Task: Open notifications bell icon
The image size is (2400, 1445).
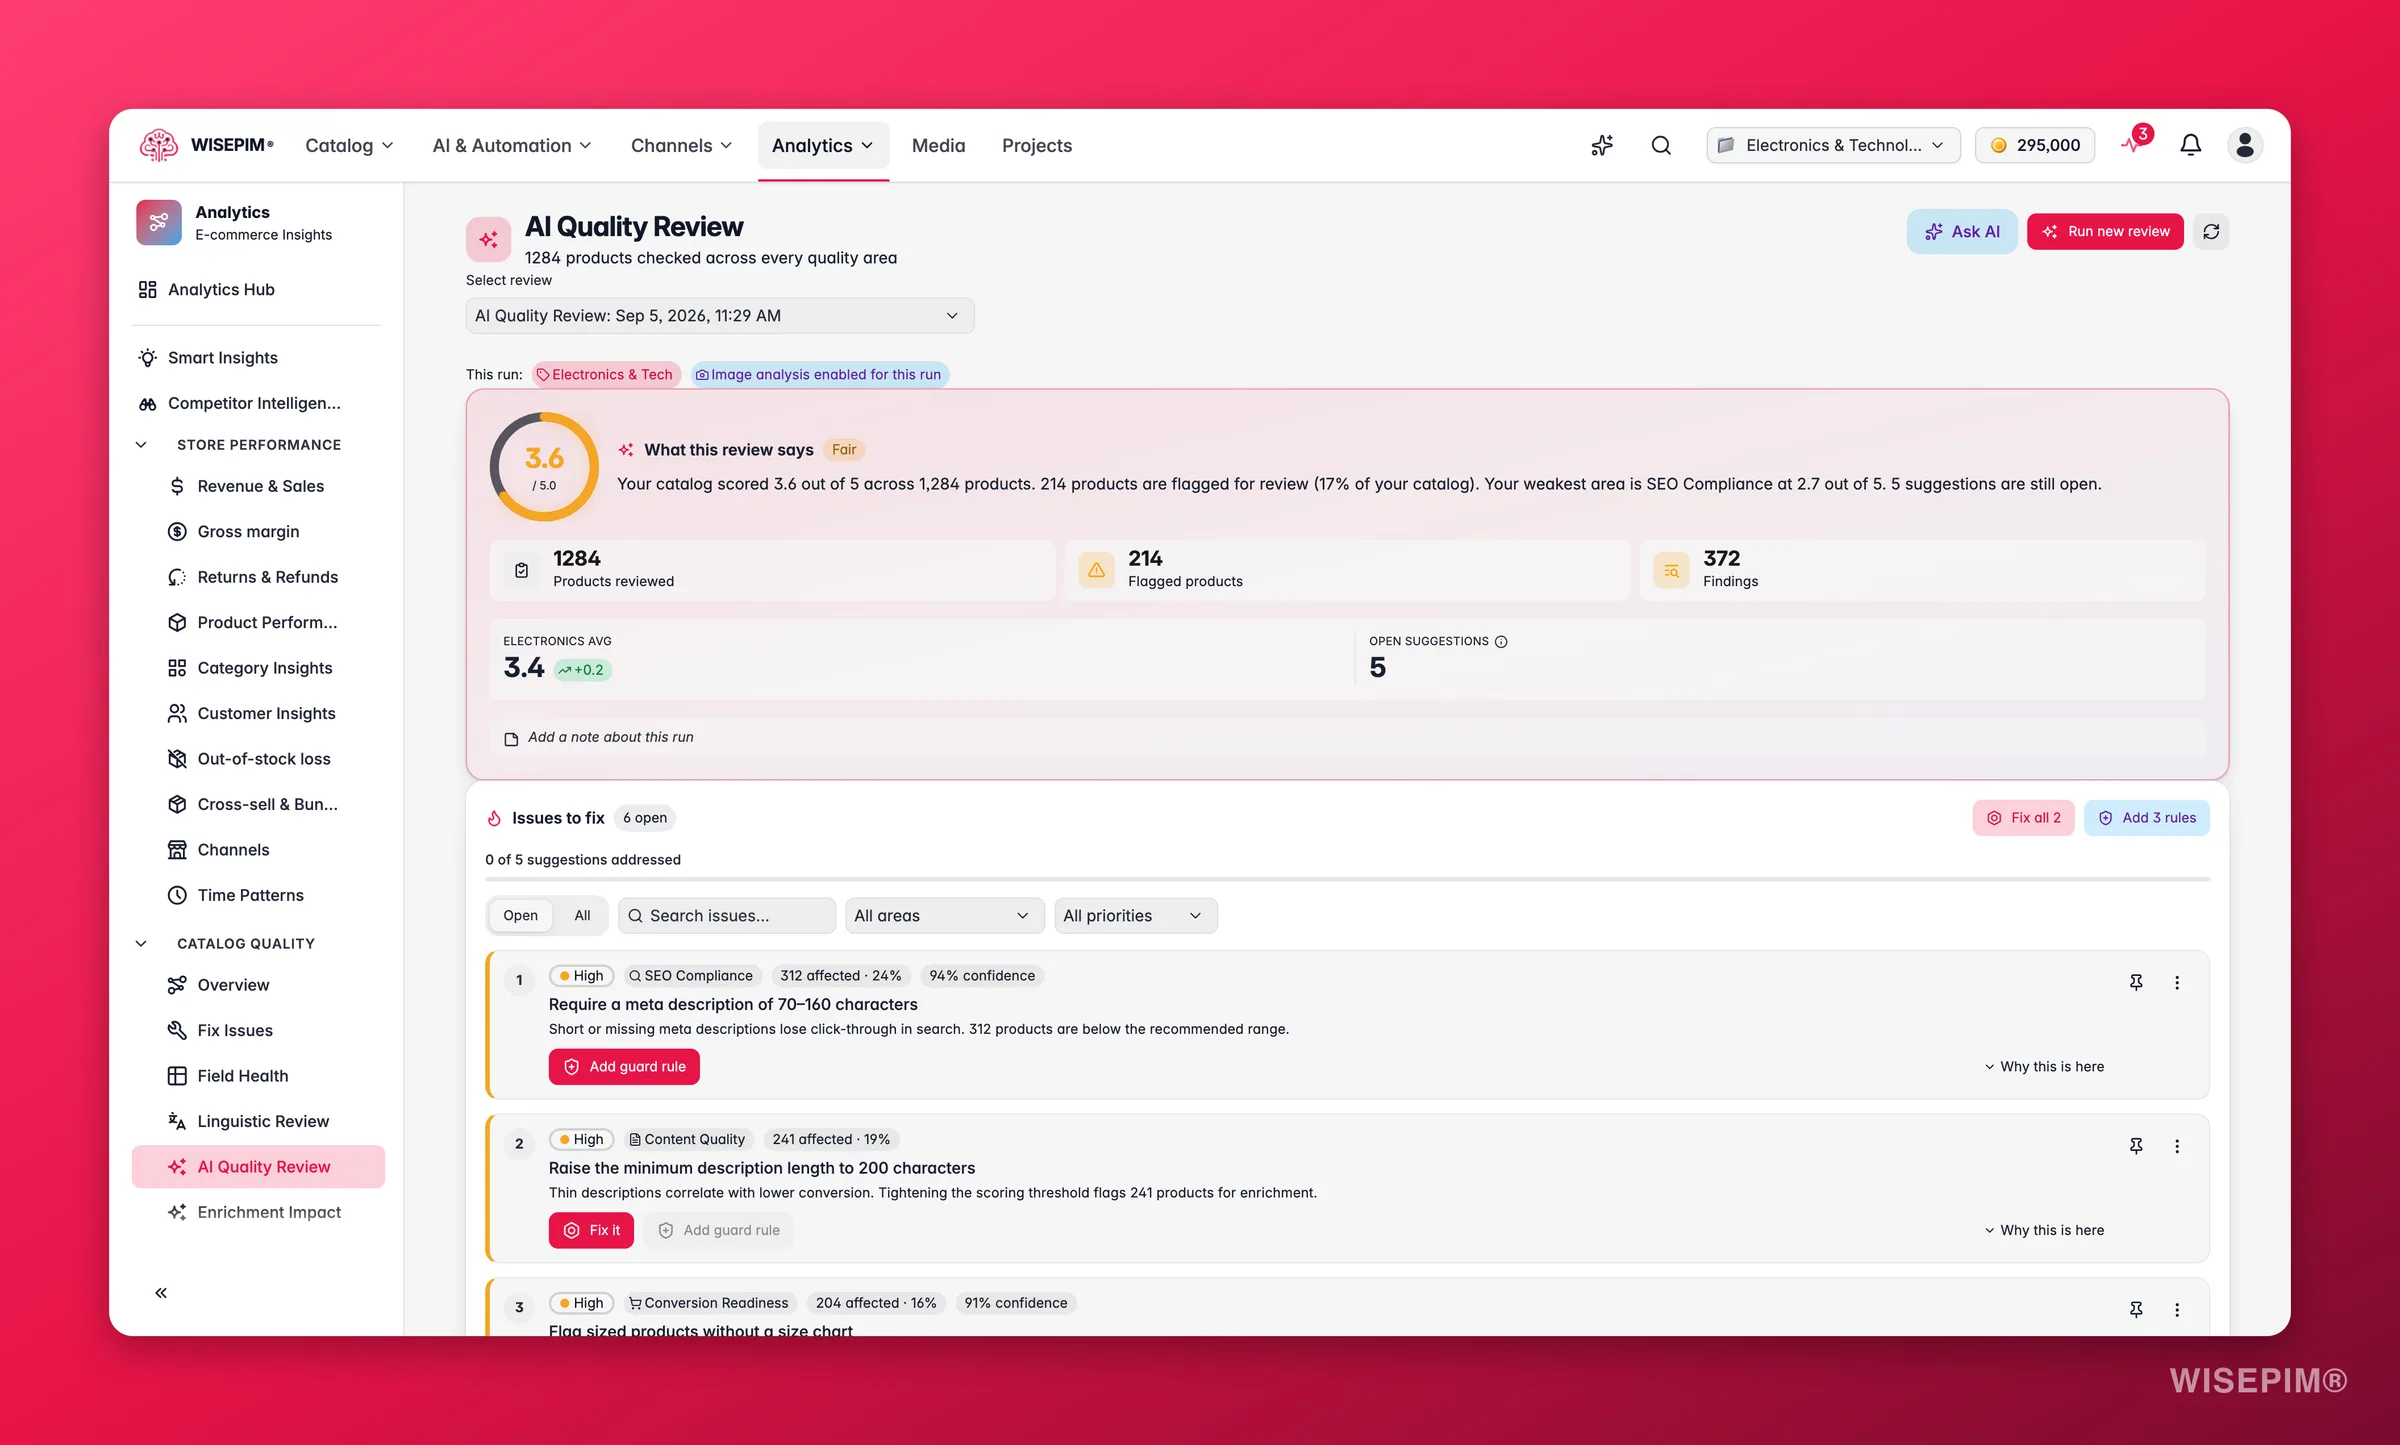Action: (x=2190, y=145)
